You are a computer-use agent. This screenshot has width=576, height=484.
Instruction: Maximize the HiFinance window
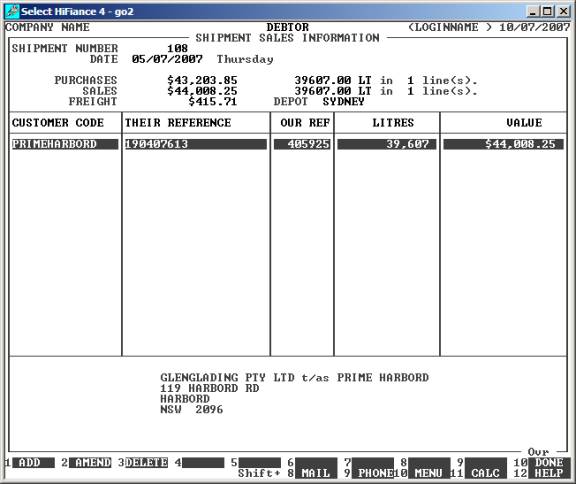547,11
